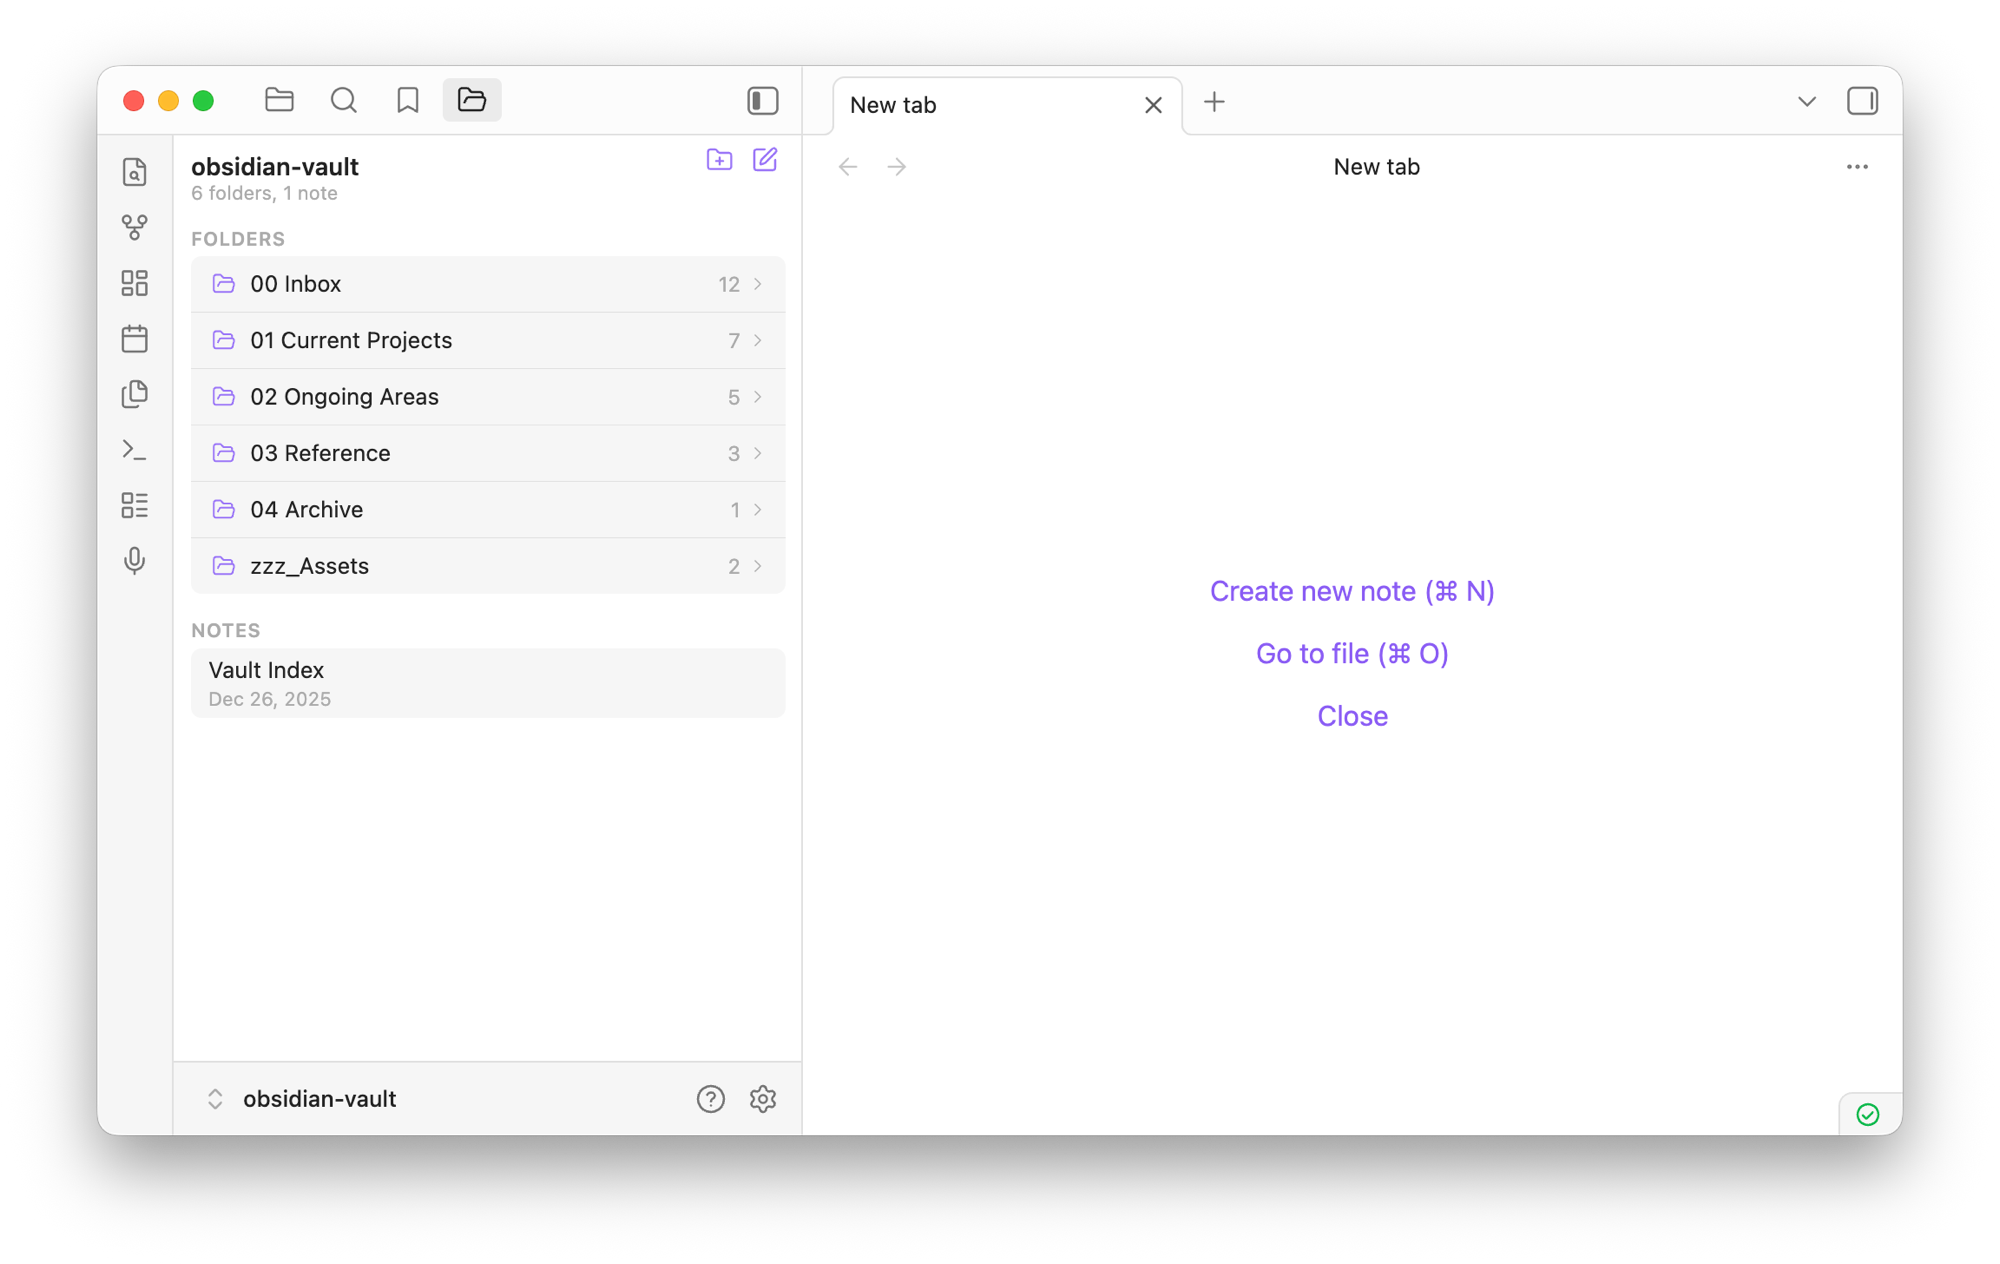
Task: Open the tab list dropdown chevron
Action: [1807, 101]
